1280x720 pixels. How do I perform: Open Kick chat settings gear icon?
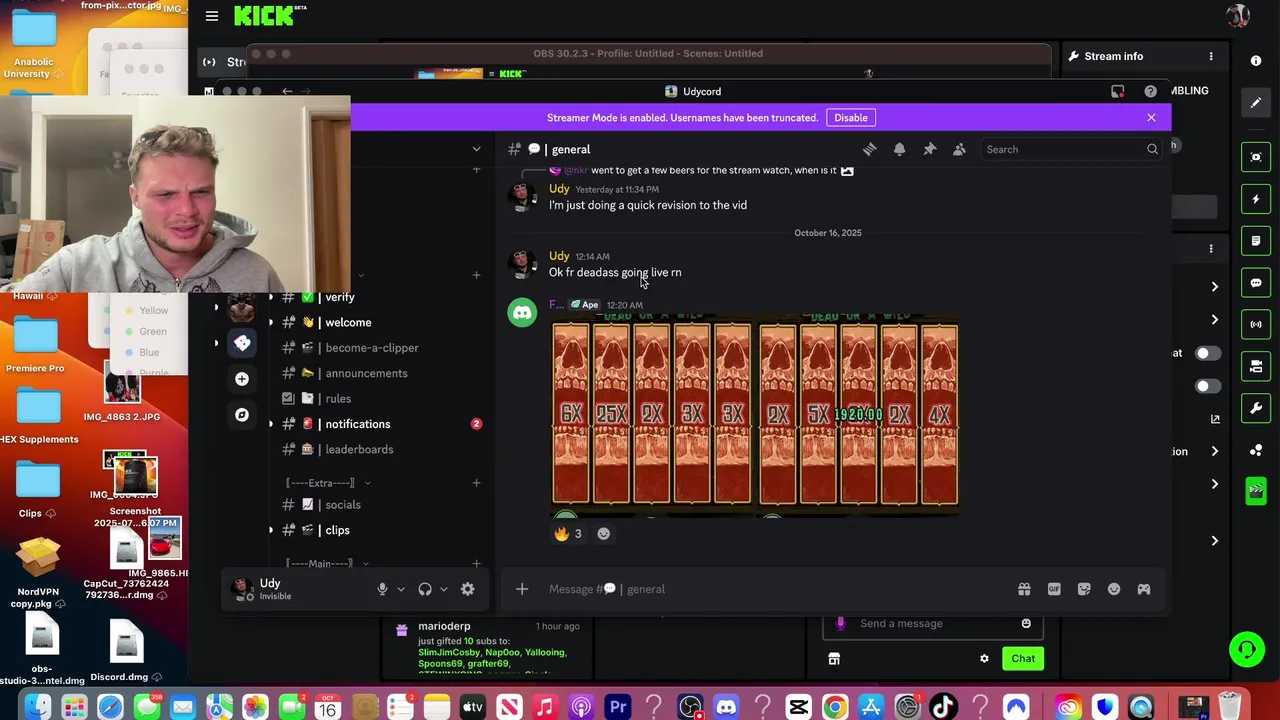(984, 658)
